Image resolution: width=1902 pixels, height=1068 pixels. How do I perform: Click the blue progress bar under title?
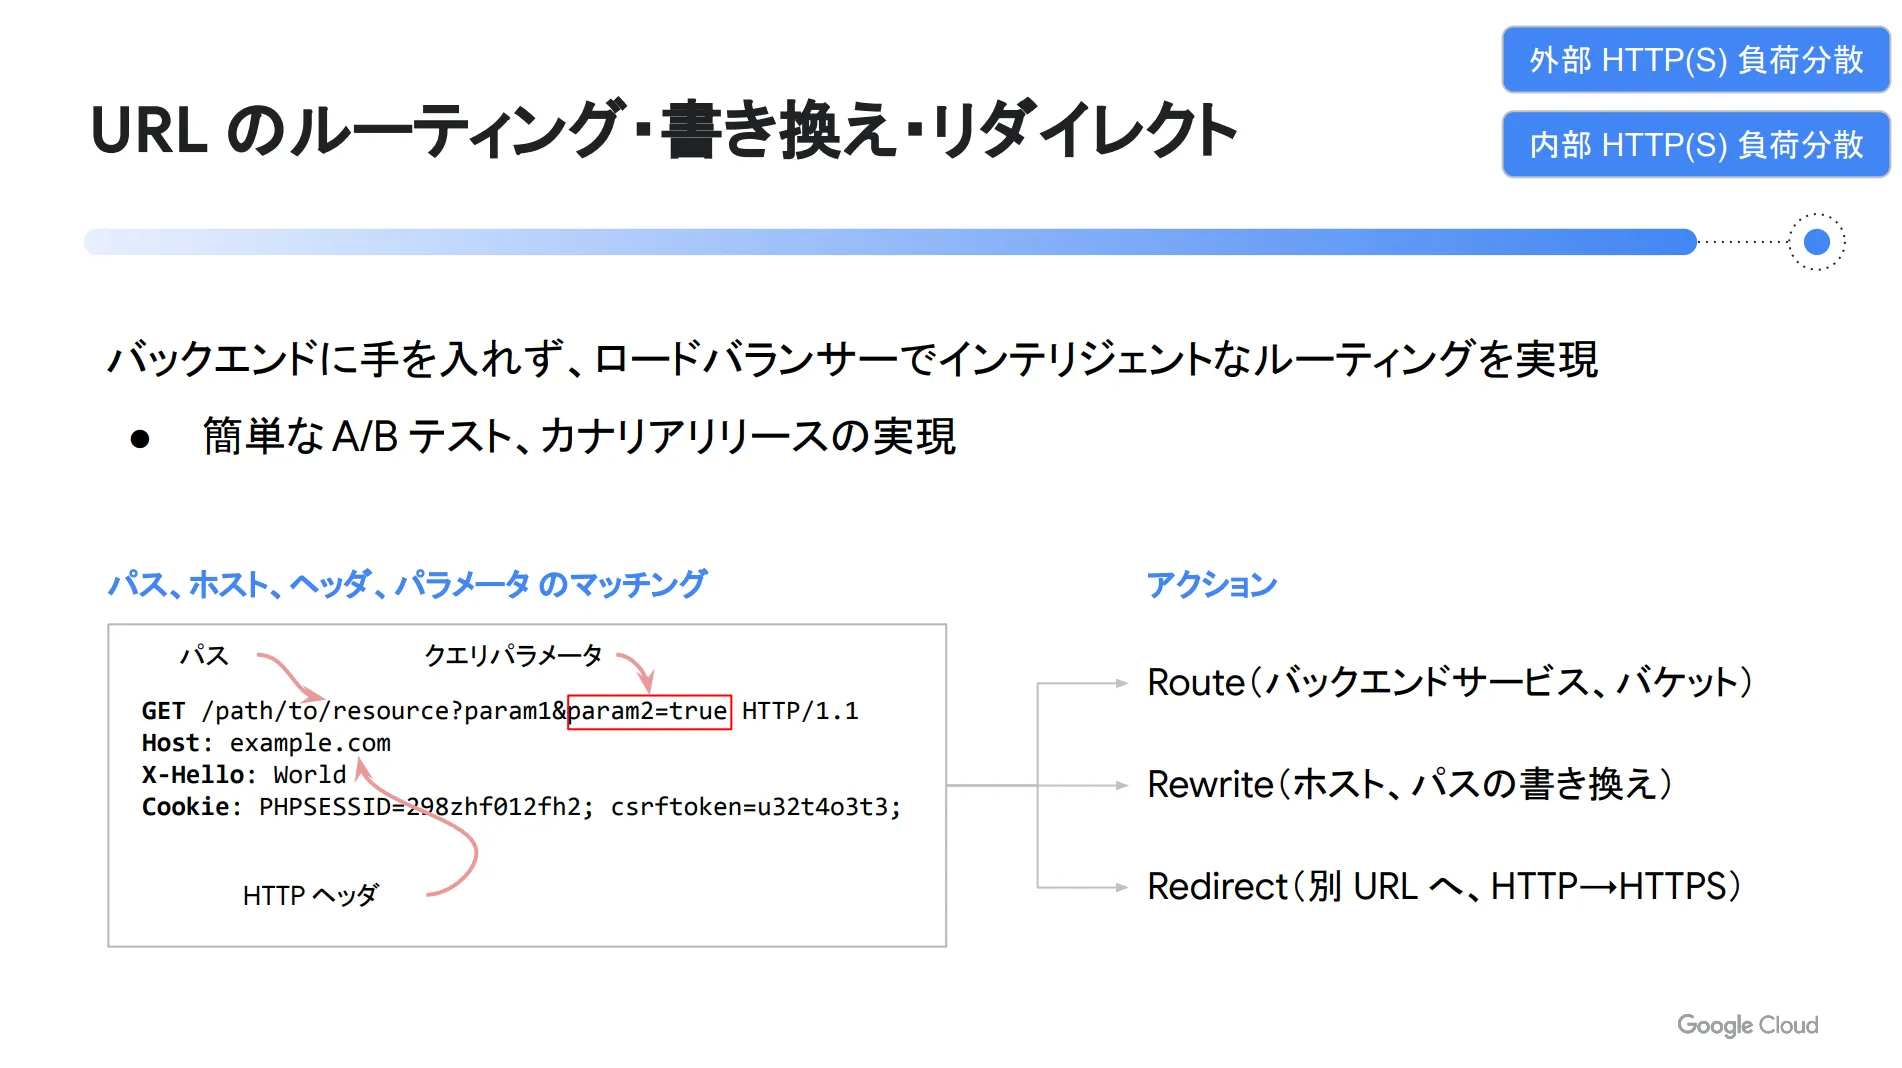890,242
